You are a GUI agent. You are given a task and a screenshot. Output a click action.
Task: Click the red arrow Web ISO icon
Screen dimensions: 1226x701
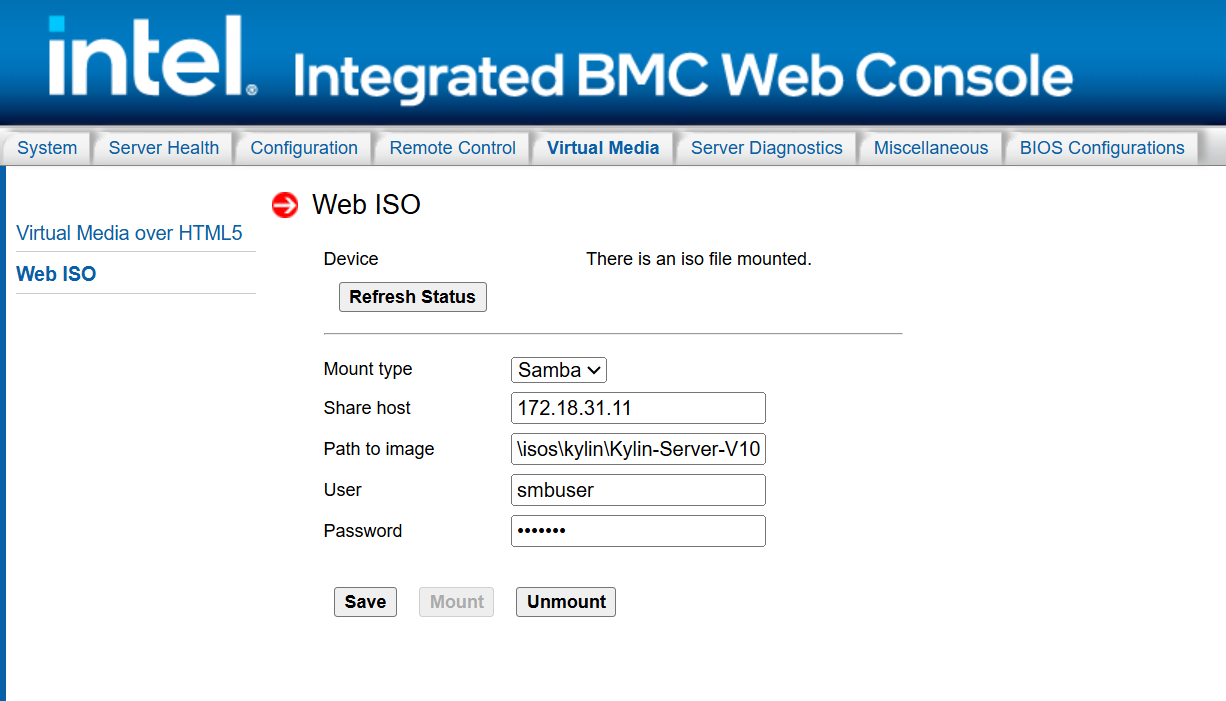[285, 205]
